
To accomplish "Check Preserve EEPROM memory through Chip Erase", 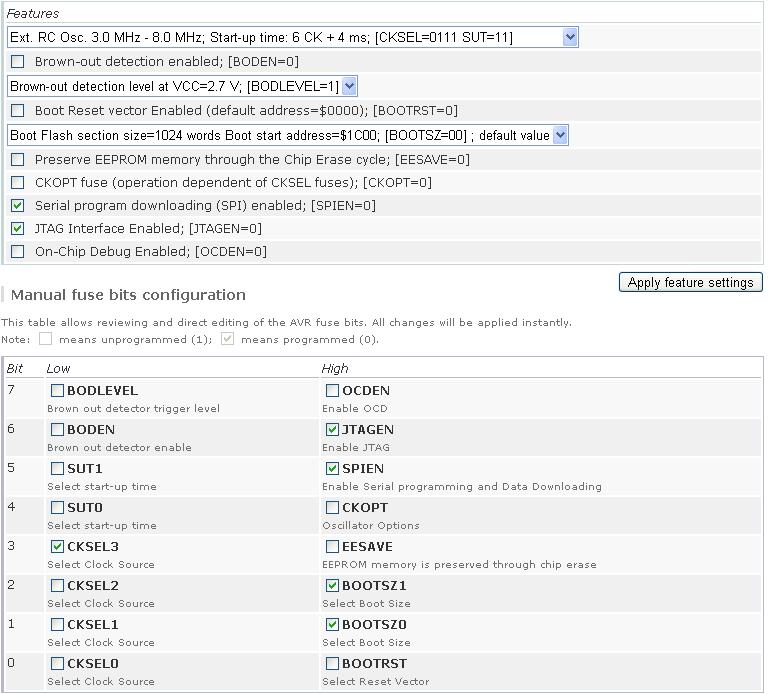I will click(x=18, y=159).
